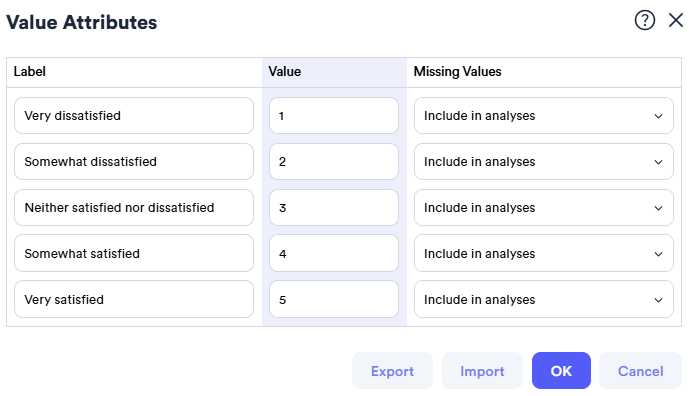Select the value field containing 3
The width and height of the screenshot is (689, 396).
coord(334,207)
